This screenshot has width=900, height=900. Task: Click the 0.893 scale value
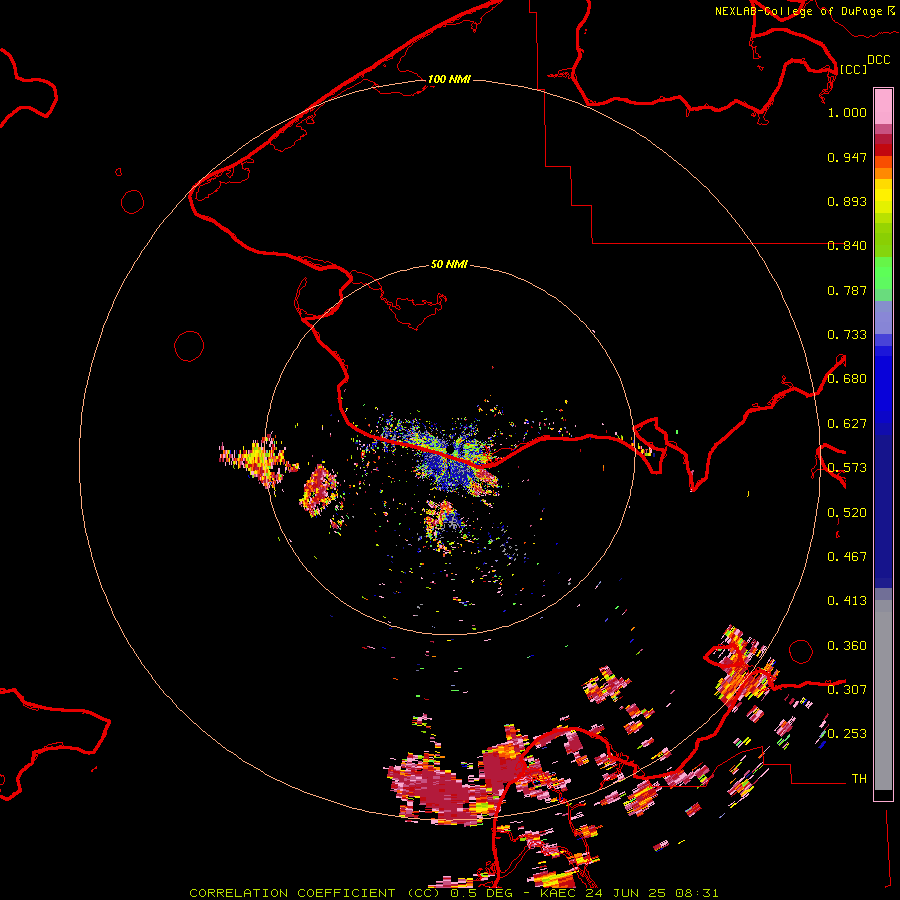847,201
